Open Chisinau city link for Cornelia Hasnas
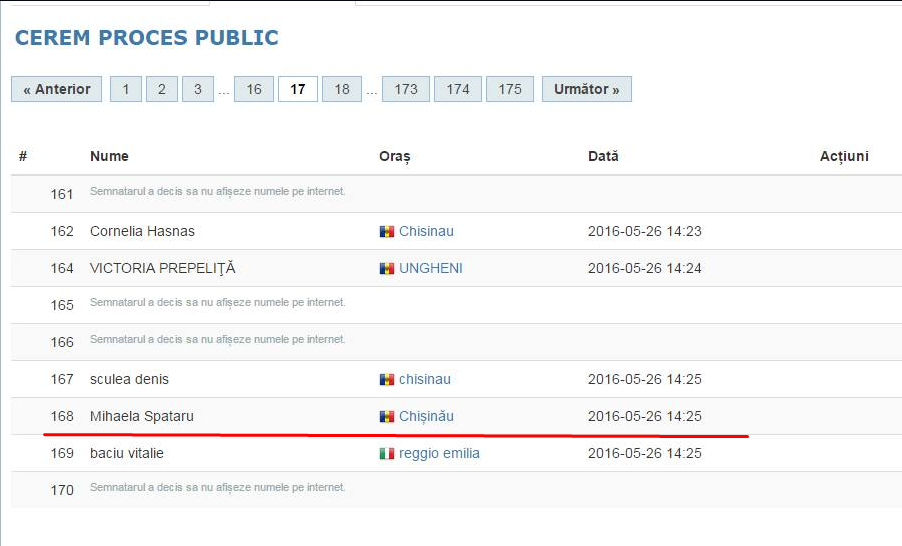 click(426, 231)
